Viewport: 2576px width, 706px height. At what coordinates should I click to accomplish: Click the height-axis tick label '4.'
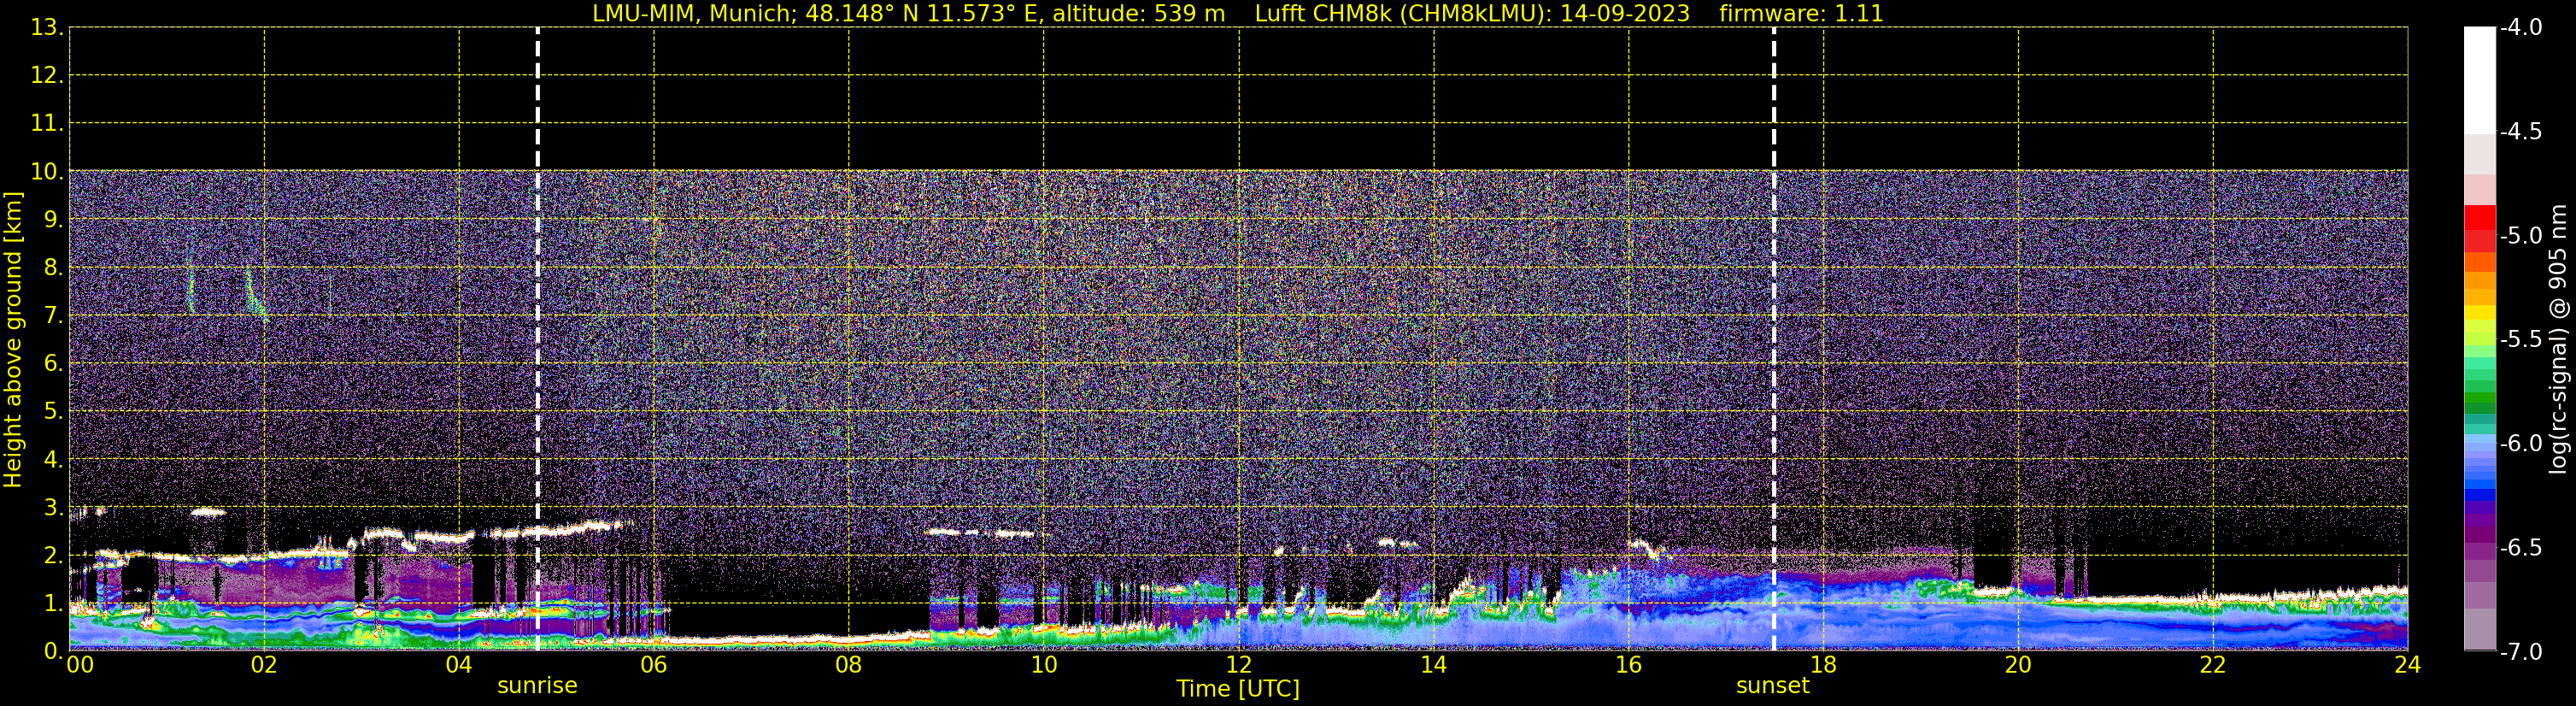coord(53,459)
